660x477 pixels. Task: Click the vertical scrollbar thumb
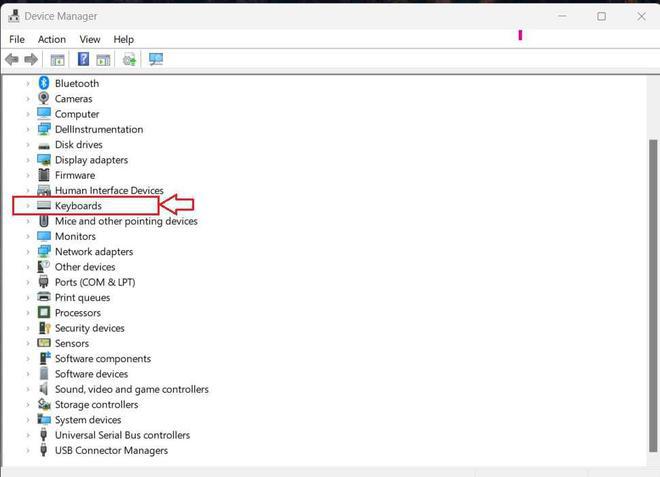point(653,296)
